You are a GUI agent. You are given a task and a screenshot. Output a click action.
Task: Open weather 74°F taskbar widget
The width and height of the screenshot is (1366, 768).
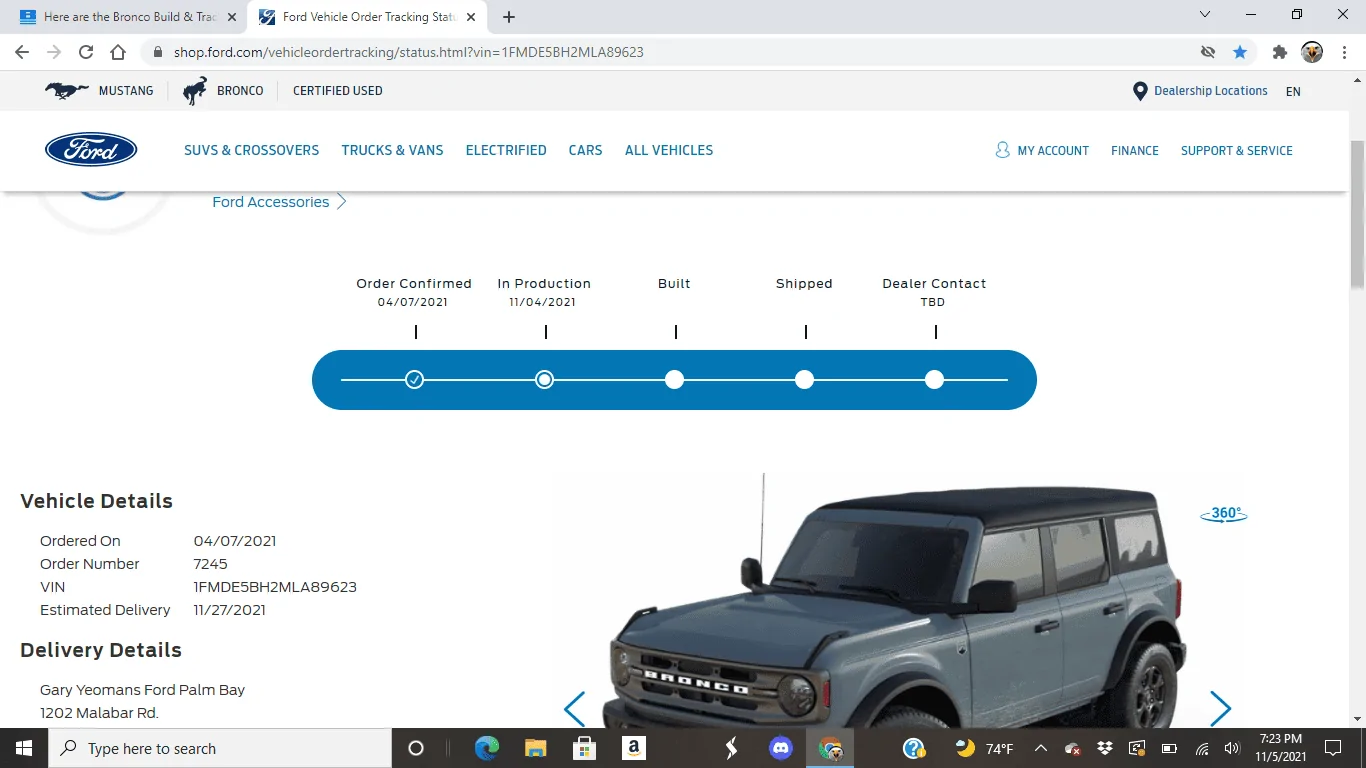pyautogui.click(x=985, y=748)
